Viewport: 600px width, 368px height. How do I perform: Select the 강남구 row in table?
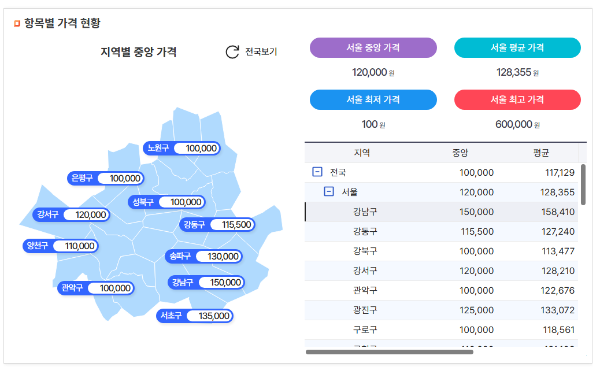442,212
